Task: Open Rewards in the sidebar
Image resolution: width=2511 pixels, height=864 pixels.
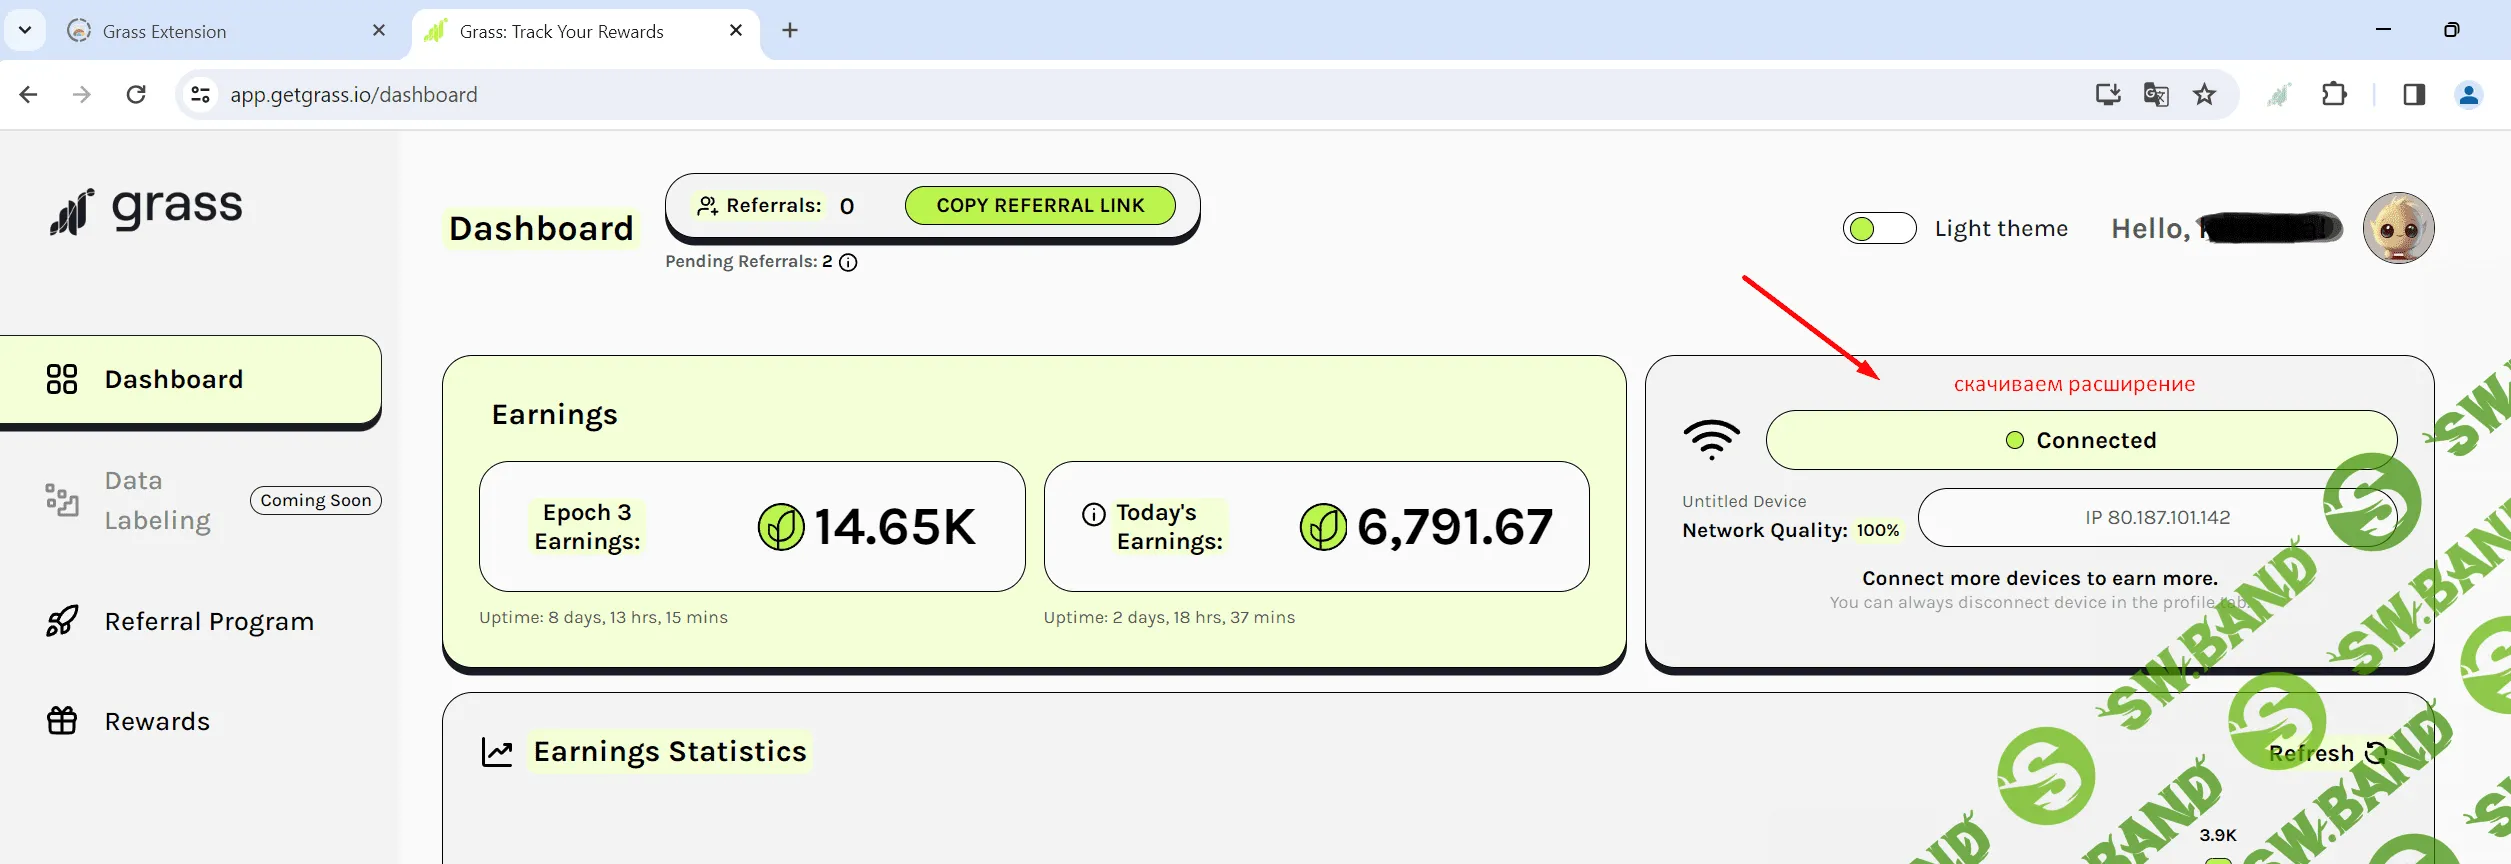Action: pos(157,722)
